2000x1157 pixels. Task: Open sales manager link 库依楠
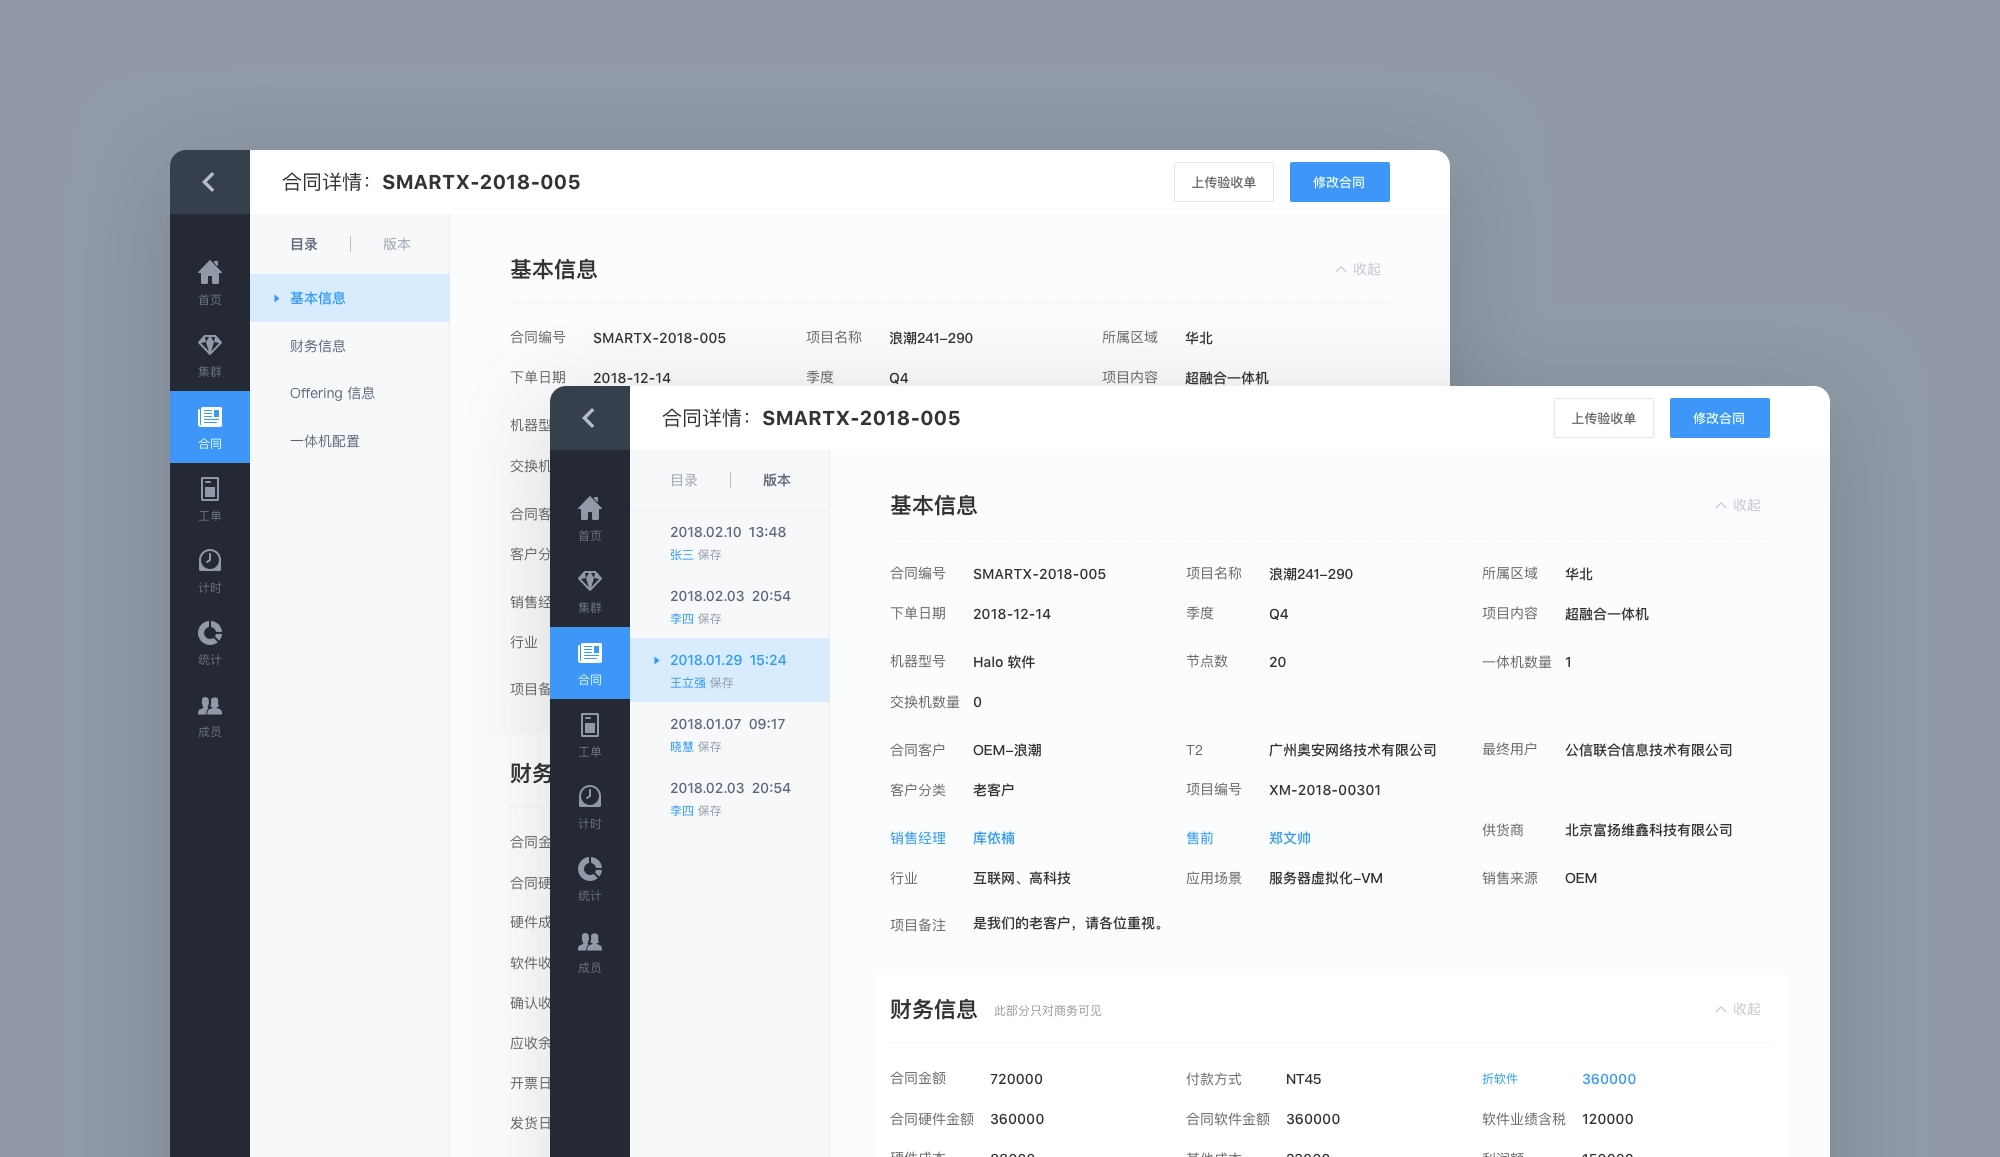click(993, 838)
